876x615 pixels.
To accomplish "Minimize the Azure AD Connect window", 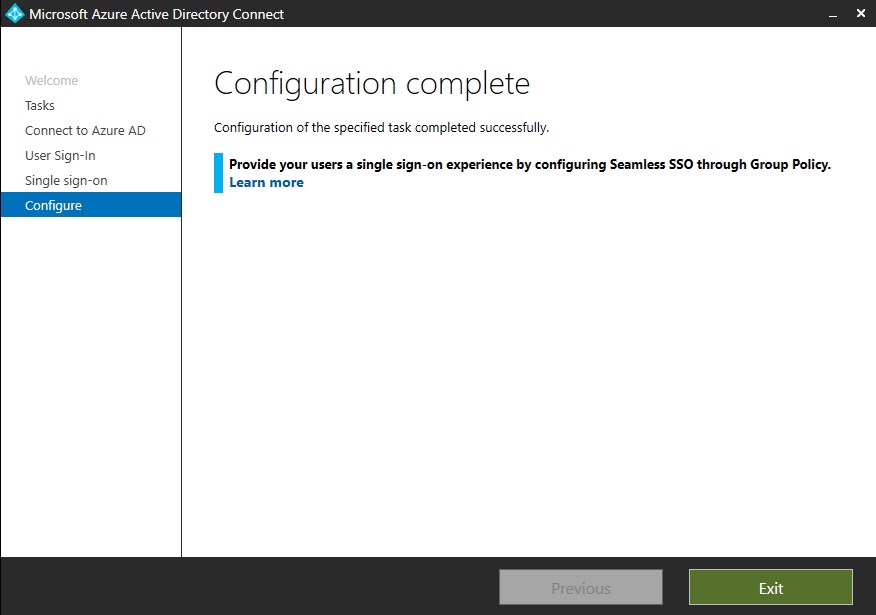I will point(829,14).
